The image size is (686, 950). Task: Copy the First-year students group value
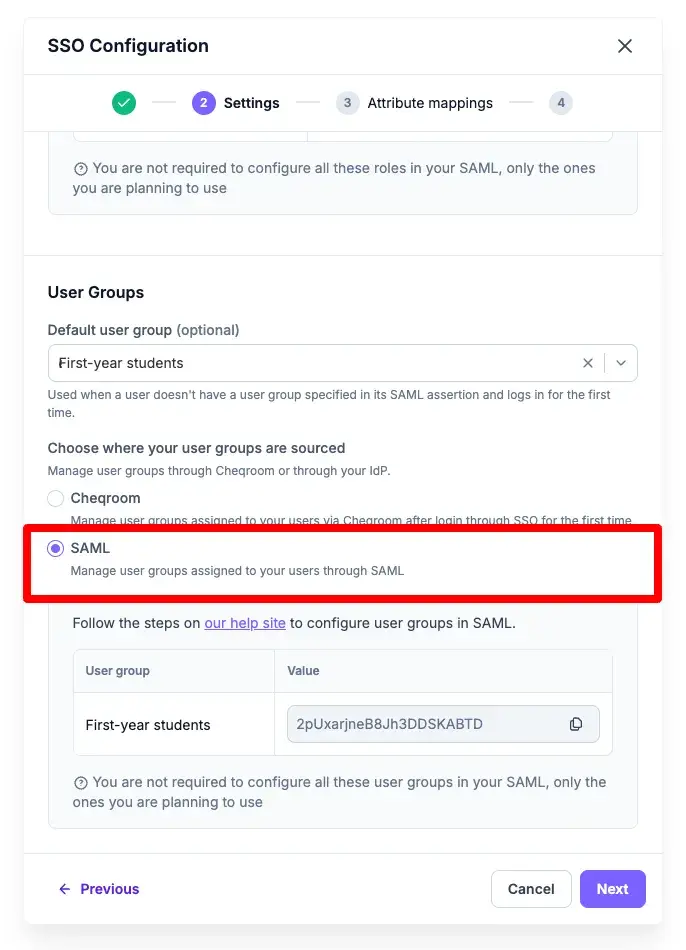click(x=576, y=724)
